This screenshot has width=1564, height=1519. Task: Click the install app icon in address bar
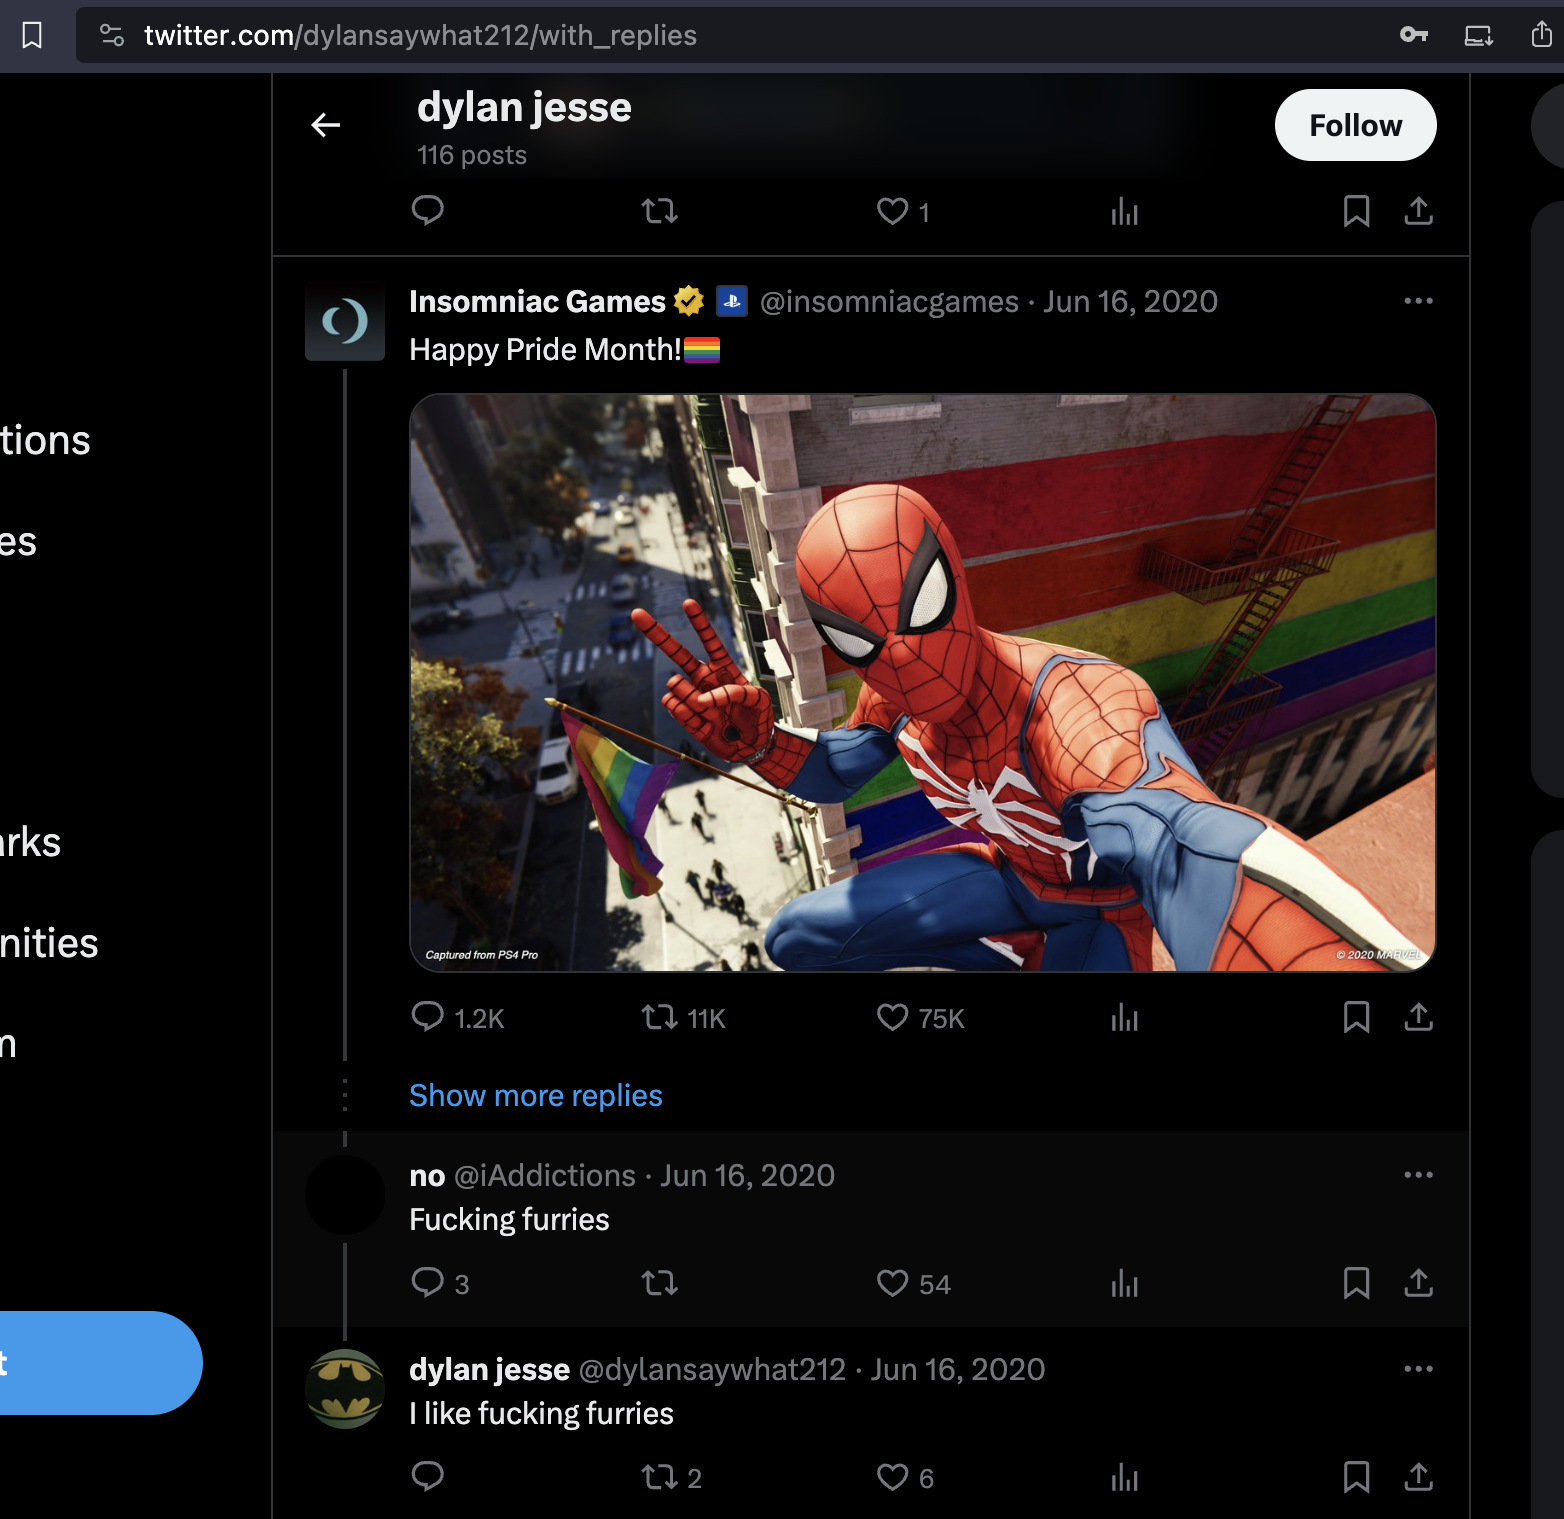[x=1479, y=36]
